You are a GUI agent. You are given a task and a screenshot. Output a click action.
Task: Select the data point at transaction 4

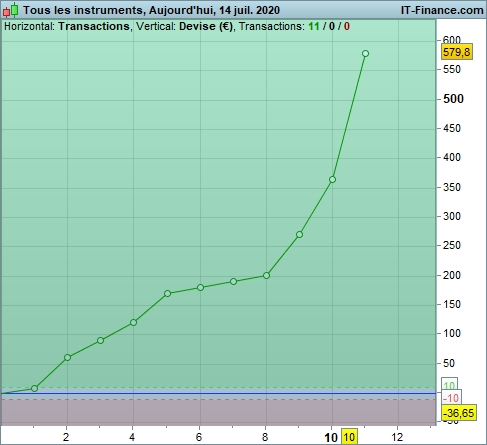tap(133, 322)
